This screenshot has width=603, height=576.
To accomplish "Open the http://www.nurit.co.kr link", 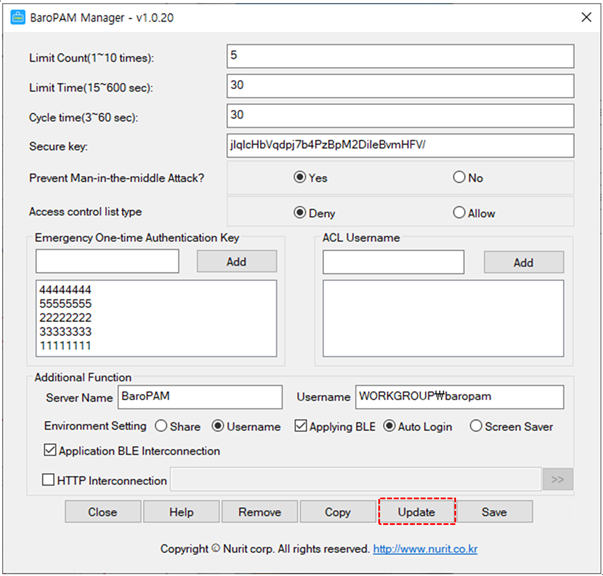I will (x=425, y=549).
